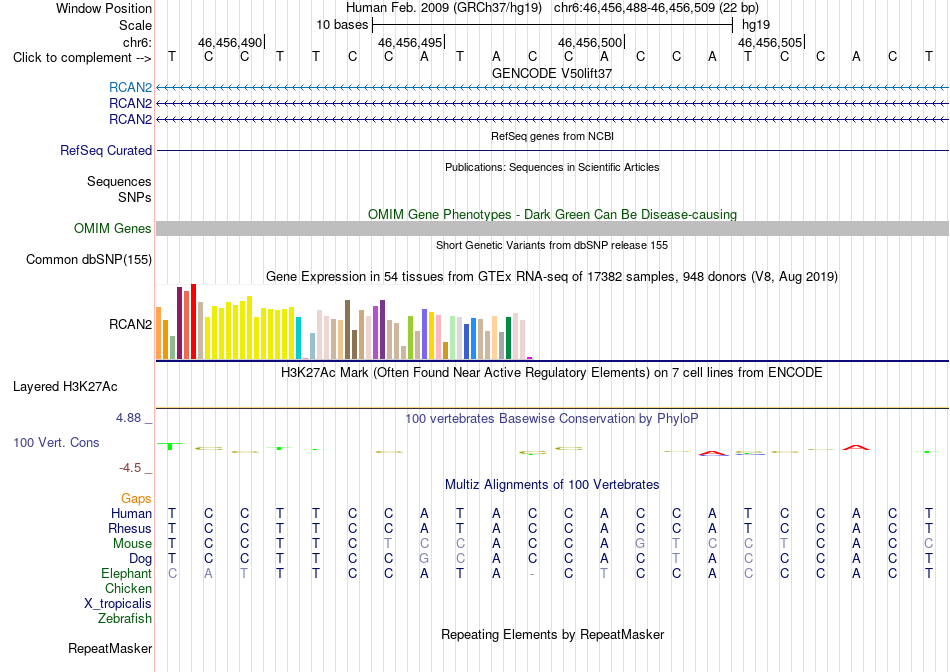Click the cyan bar in GTEx expression chart
This screenshot has width=950, height=672.
point(298,338)
